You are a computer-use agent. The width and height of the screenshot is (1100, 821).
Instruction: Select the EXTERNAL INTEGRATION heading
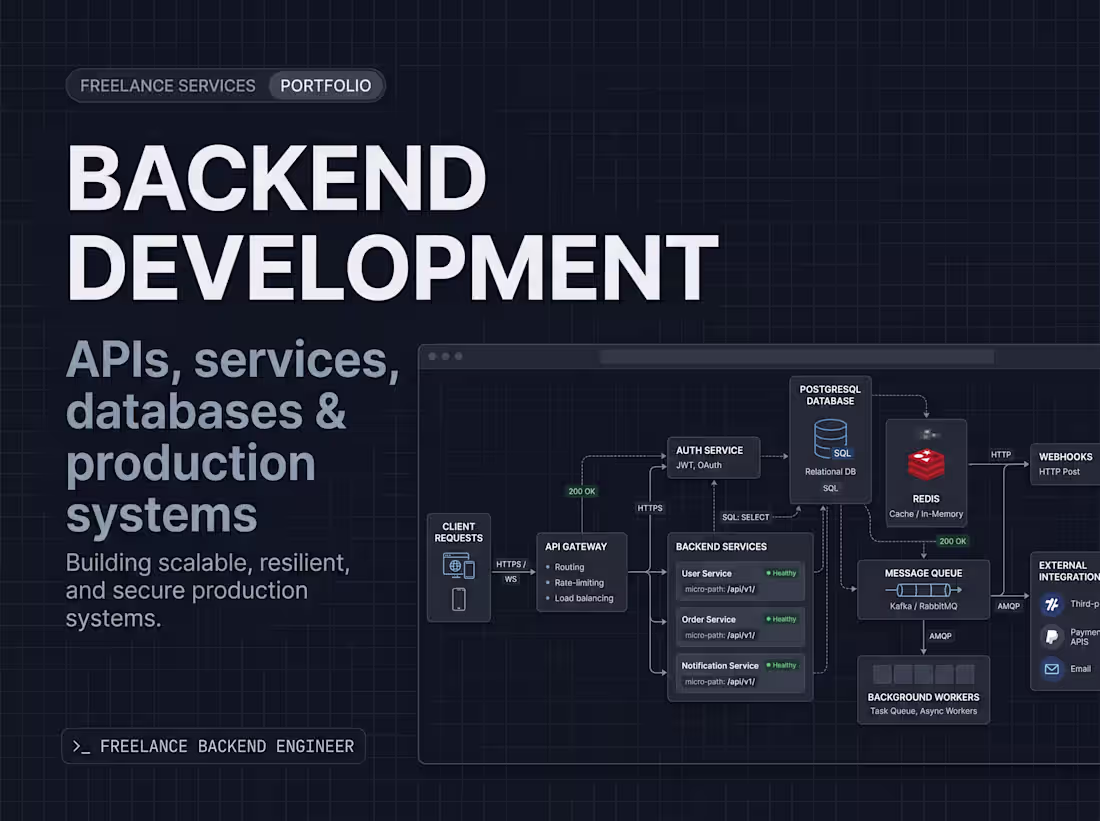coord(1069,571)
